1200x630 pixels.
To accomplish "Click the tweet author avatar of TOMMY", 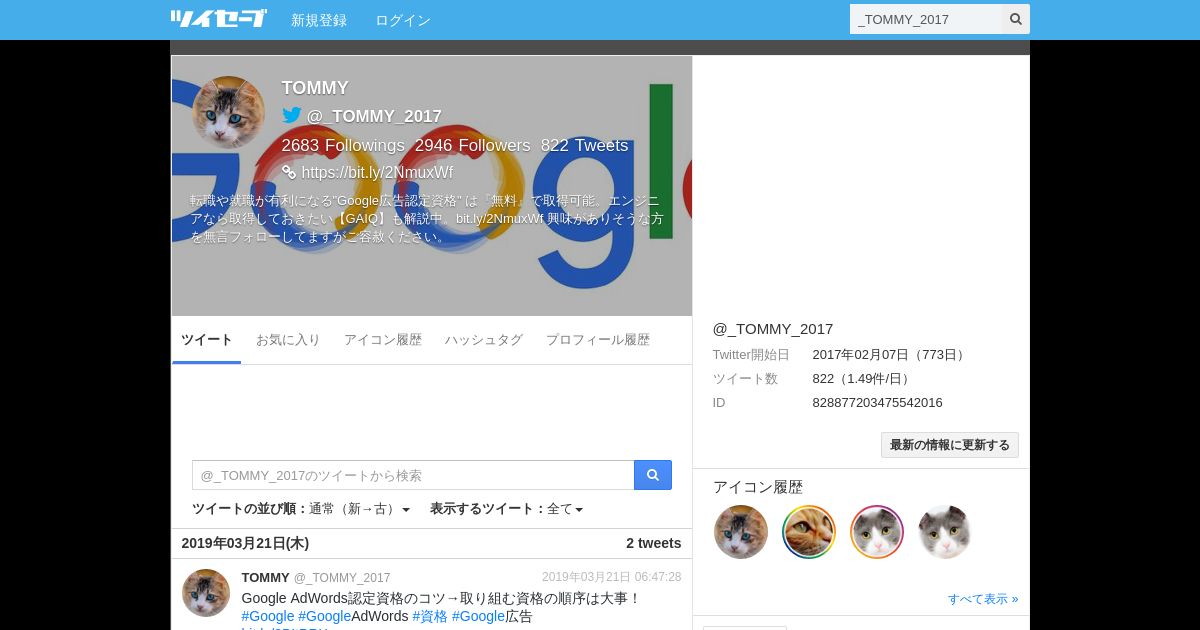I will (206, 593).
